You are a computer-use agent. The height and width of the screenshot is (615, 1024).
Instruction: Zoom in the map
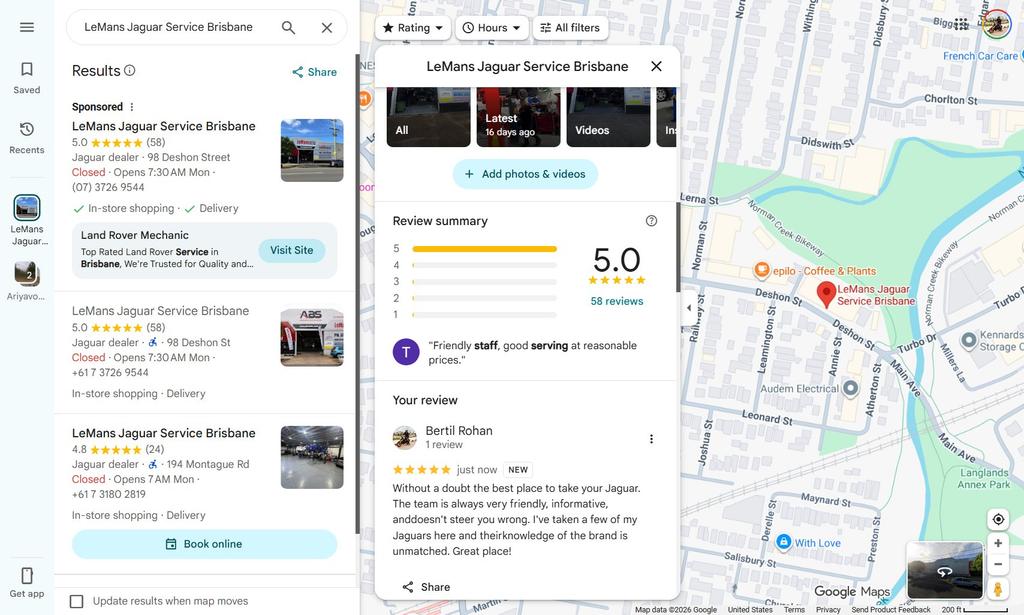click(998, 543)
